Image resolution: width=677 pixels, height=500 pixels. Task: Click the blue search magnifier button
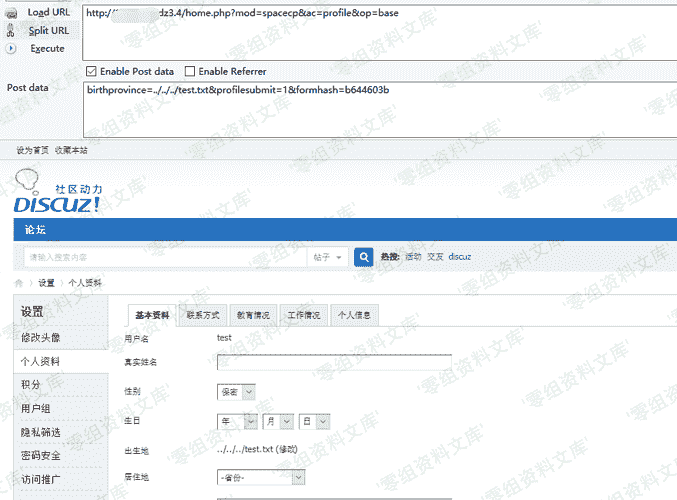[365, 257]
